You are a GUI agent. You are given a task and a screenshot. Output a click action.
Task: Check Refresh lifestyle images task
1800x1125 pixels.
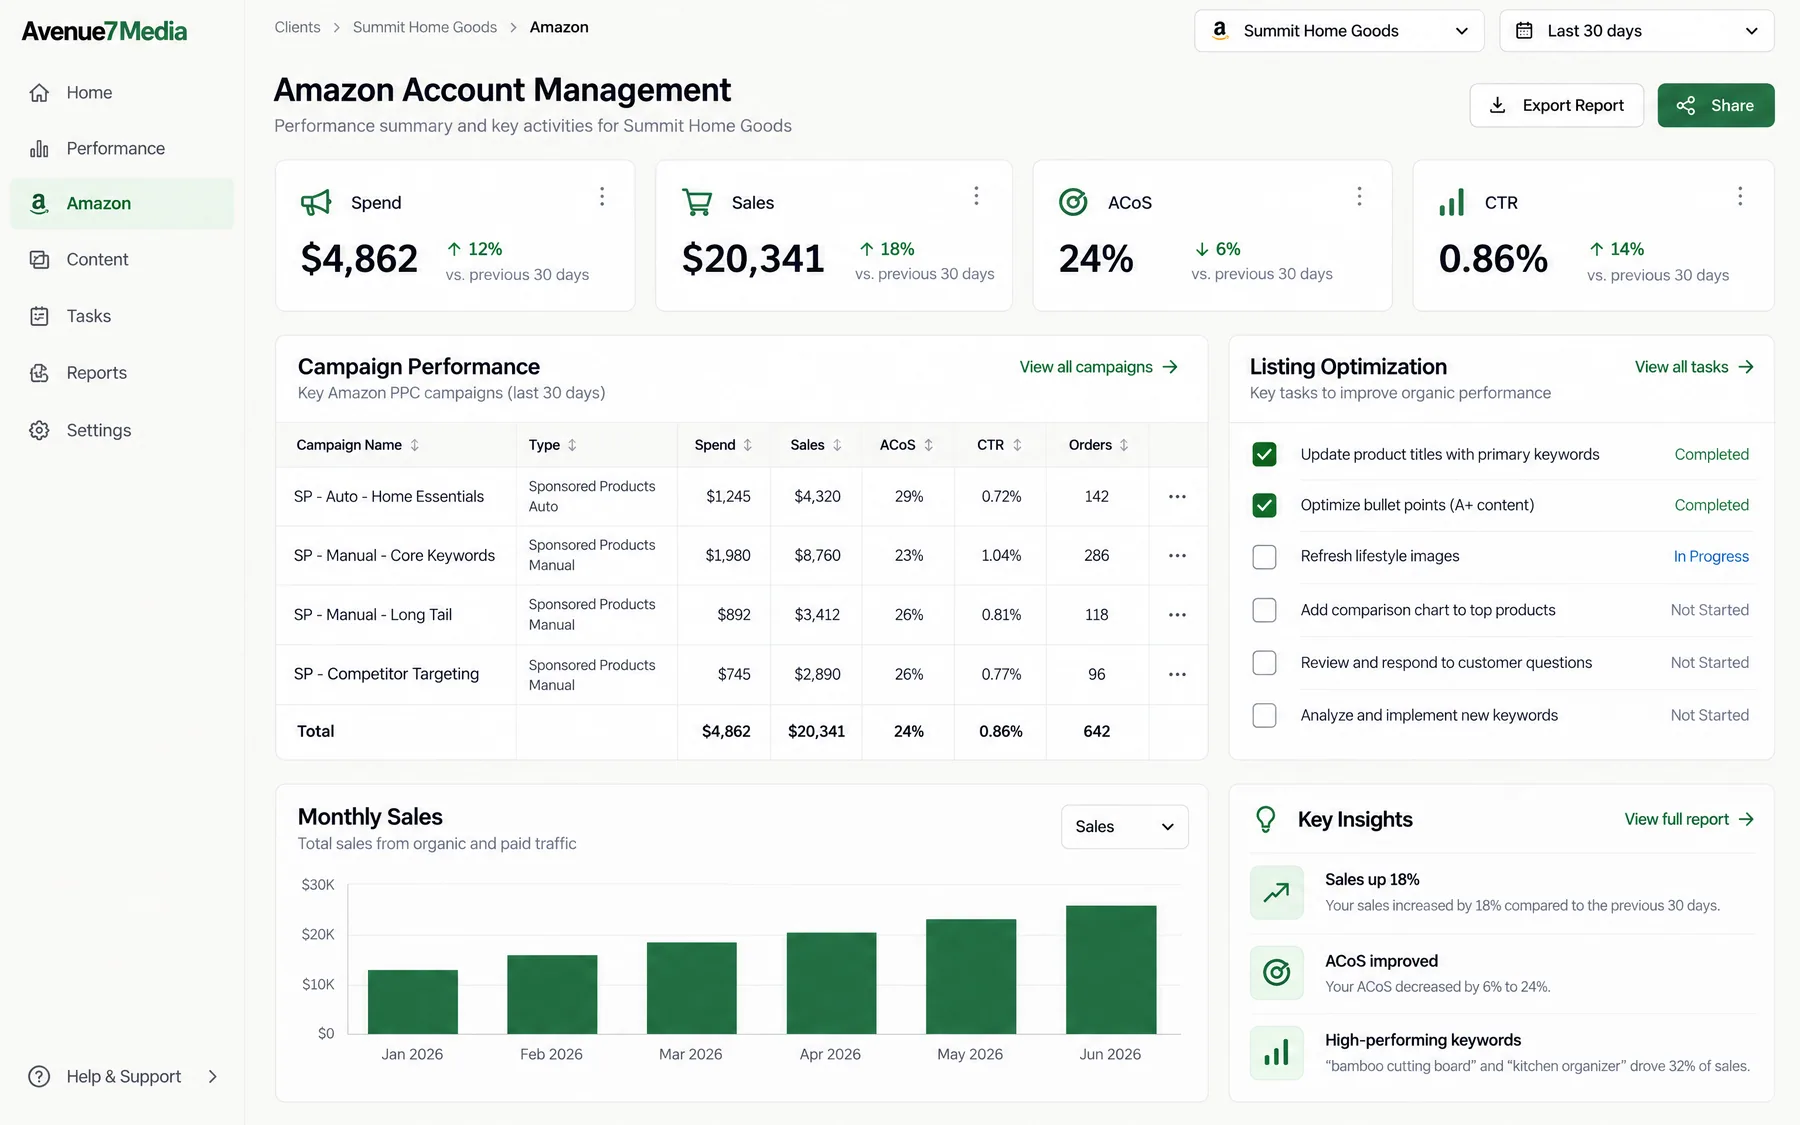1264,557
